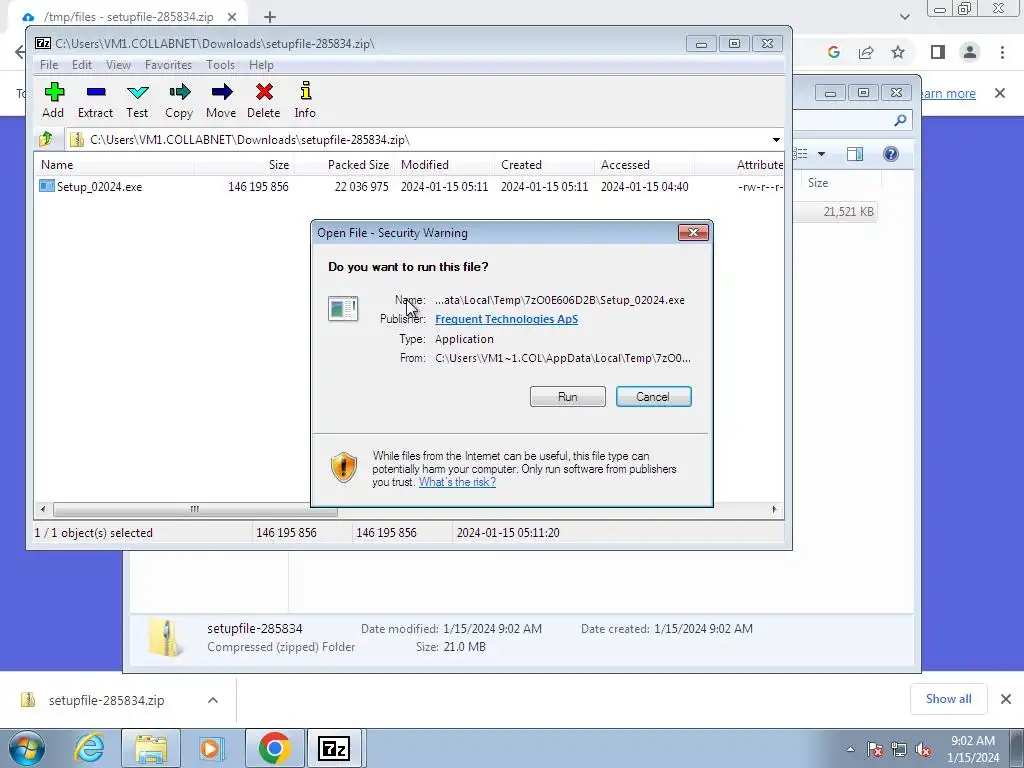The image size is (1024, 768).
Task: Close the Chrome downloads bar
Action: (x=1006, y=699)
